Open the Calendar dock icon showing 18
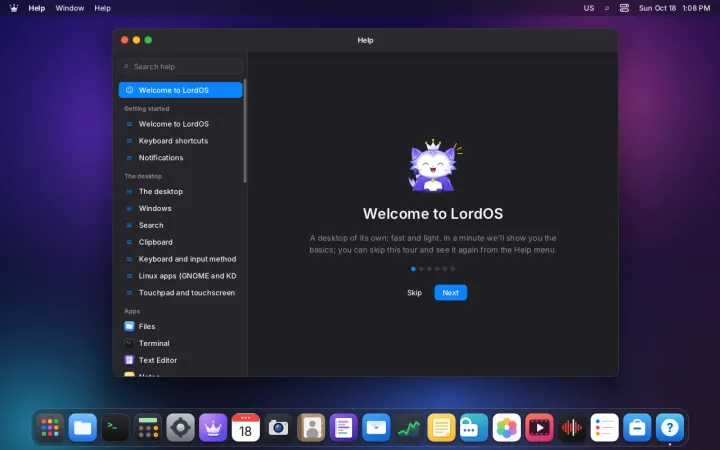Screen dimensions: 720x450 [246, 428]
